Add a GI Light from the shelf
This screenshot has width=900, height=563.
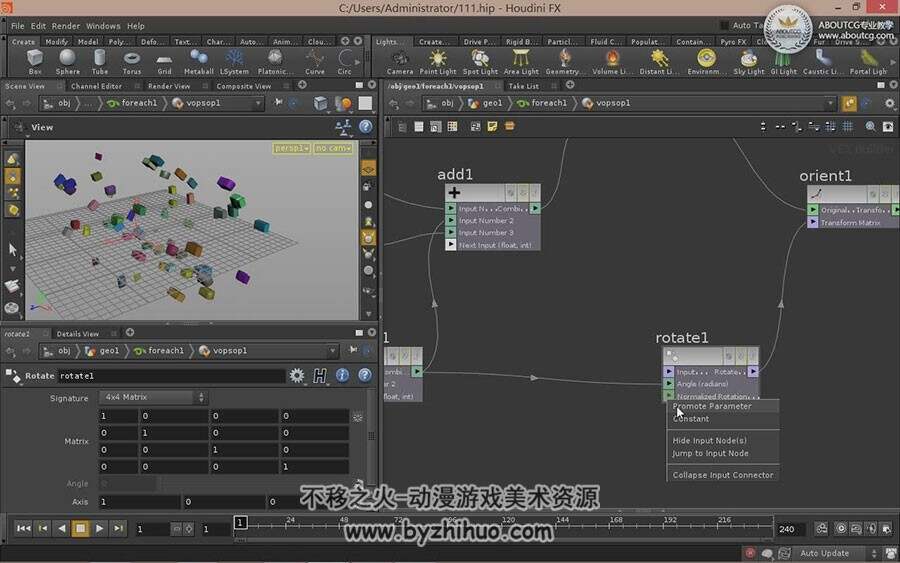click(783, 62)
